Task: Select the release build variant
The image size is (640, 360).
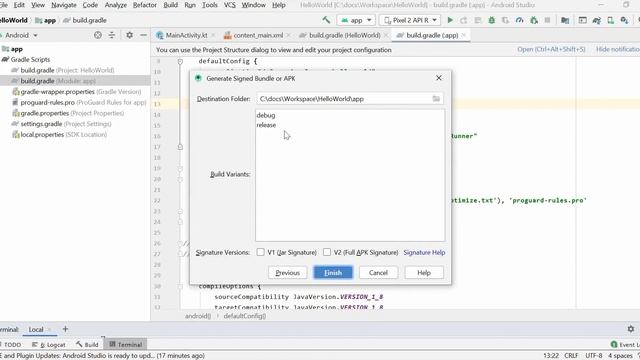Action: 266,125
